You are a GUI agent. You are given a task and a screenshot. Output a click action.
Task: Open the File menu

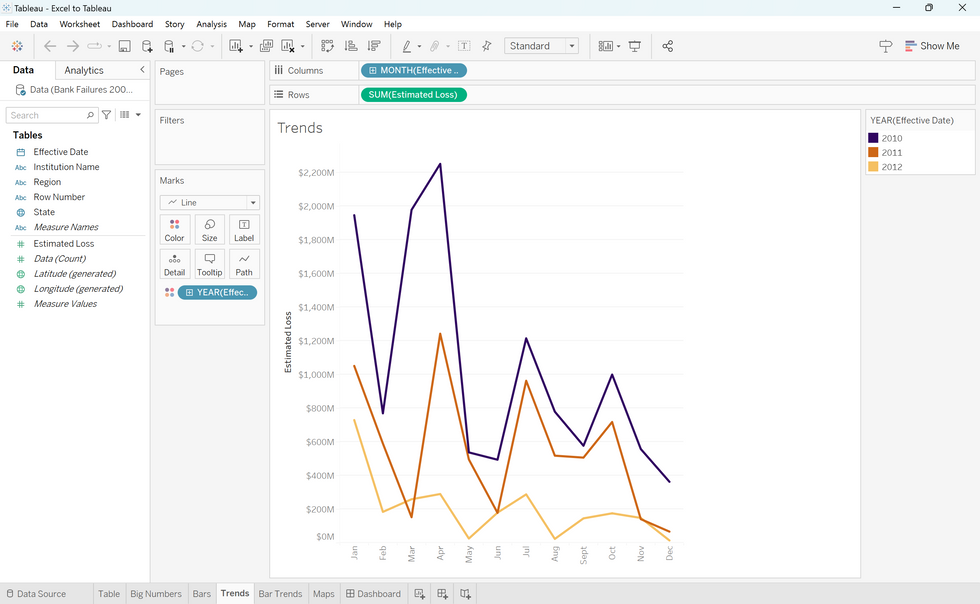click(12, 24)
